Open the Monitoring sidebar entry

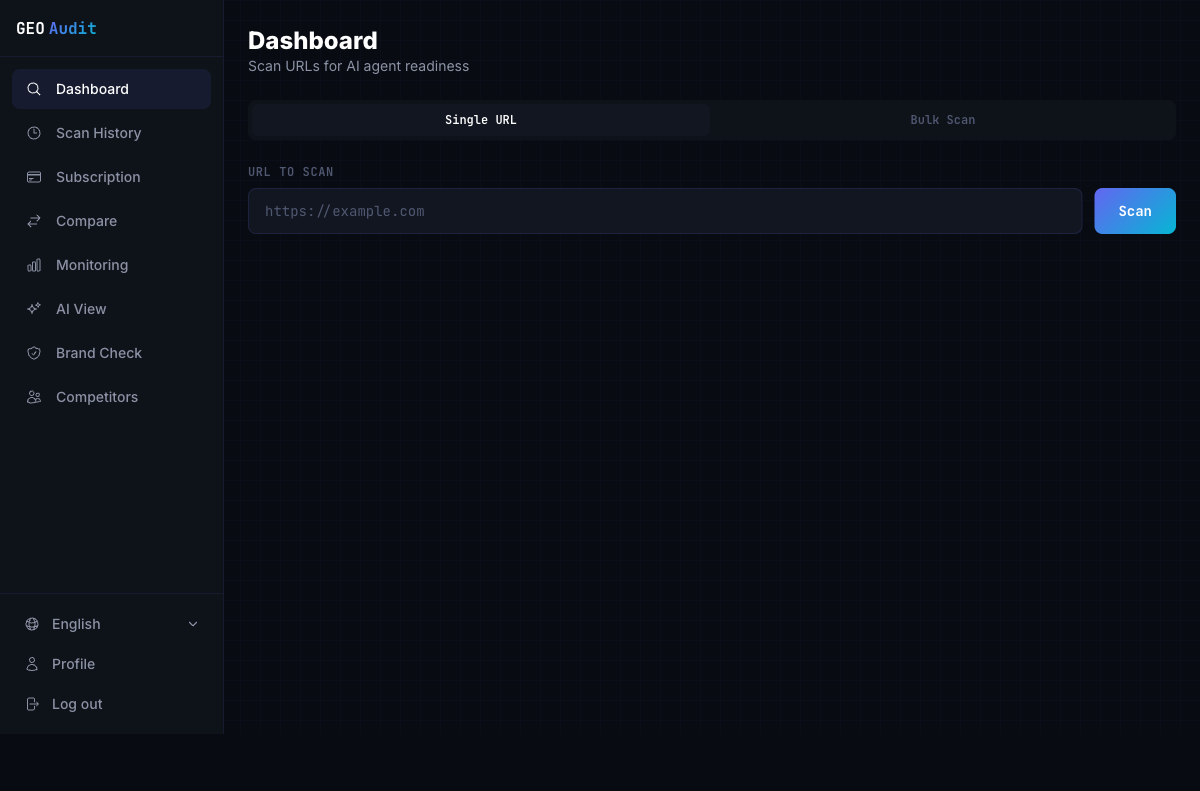(x=92, y=265)
